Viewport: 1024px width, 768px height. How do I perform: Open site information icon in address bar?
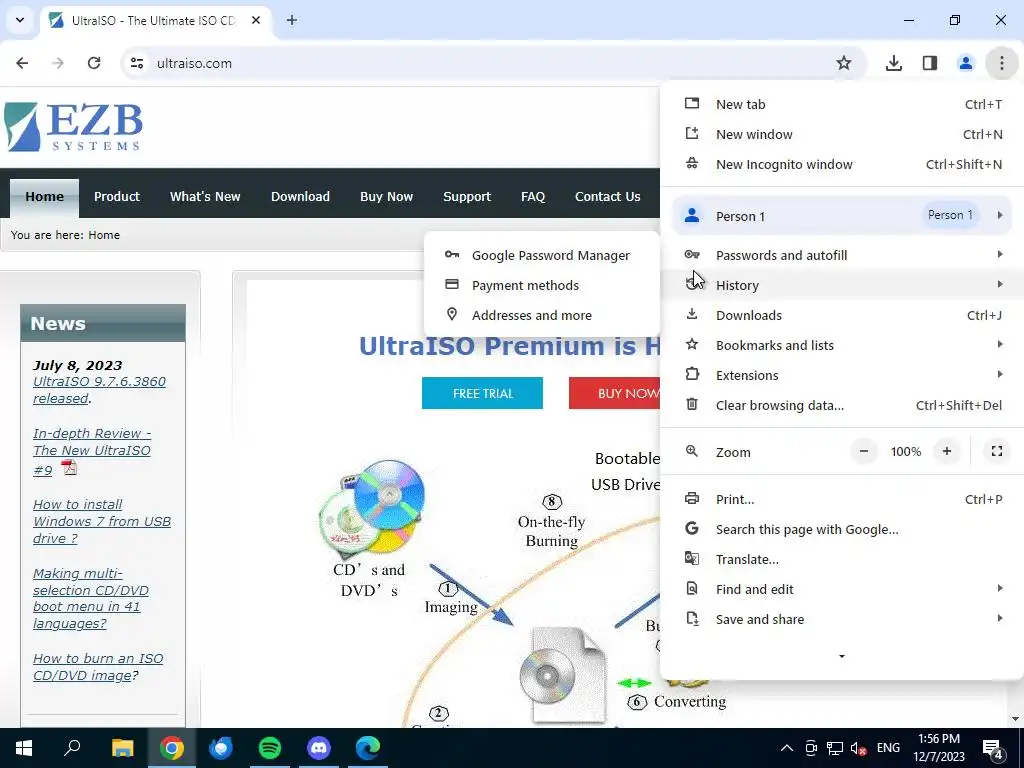click(x=136, y=63)
